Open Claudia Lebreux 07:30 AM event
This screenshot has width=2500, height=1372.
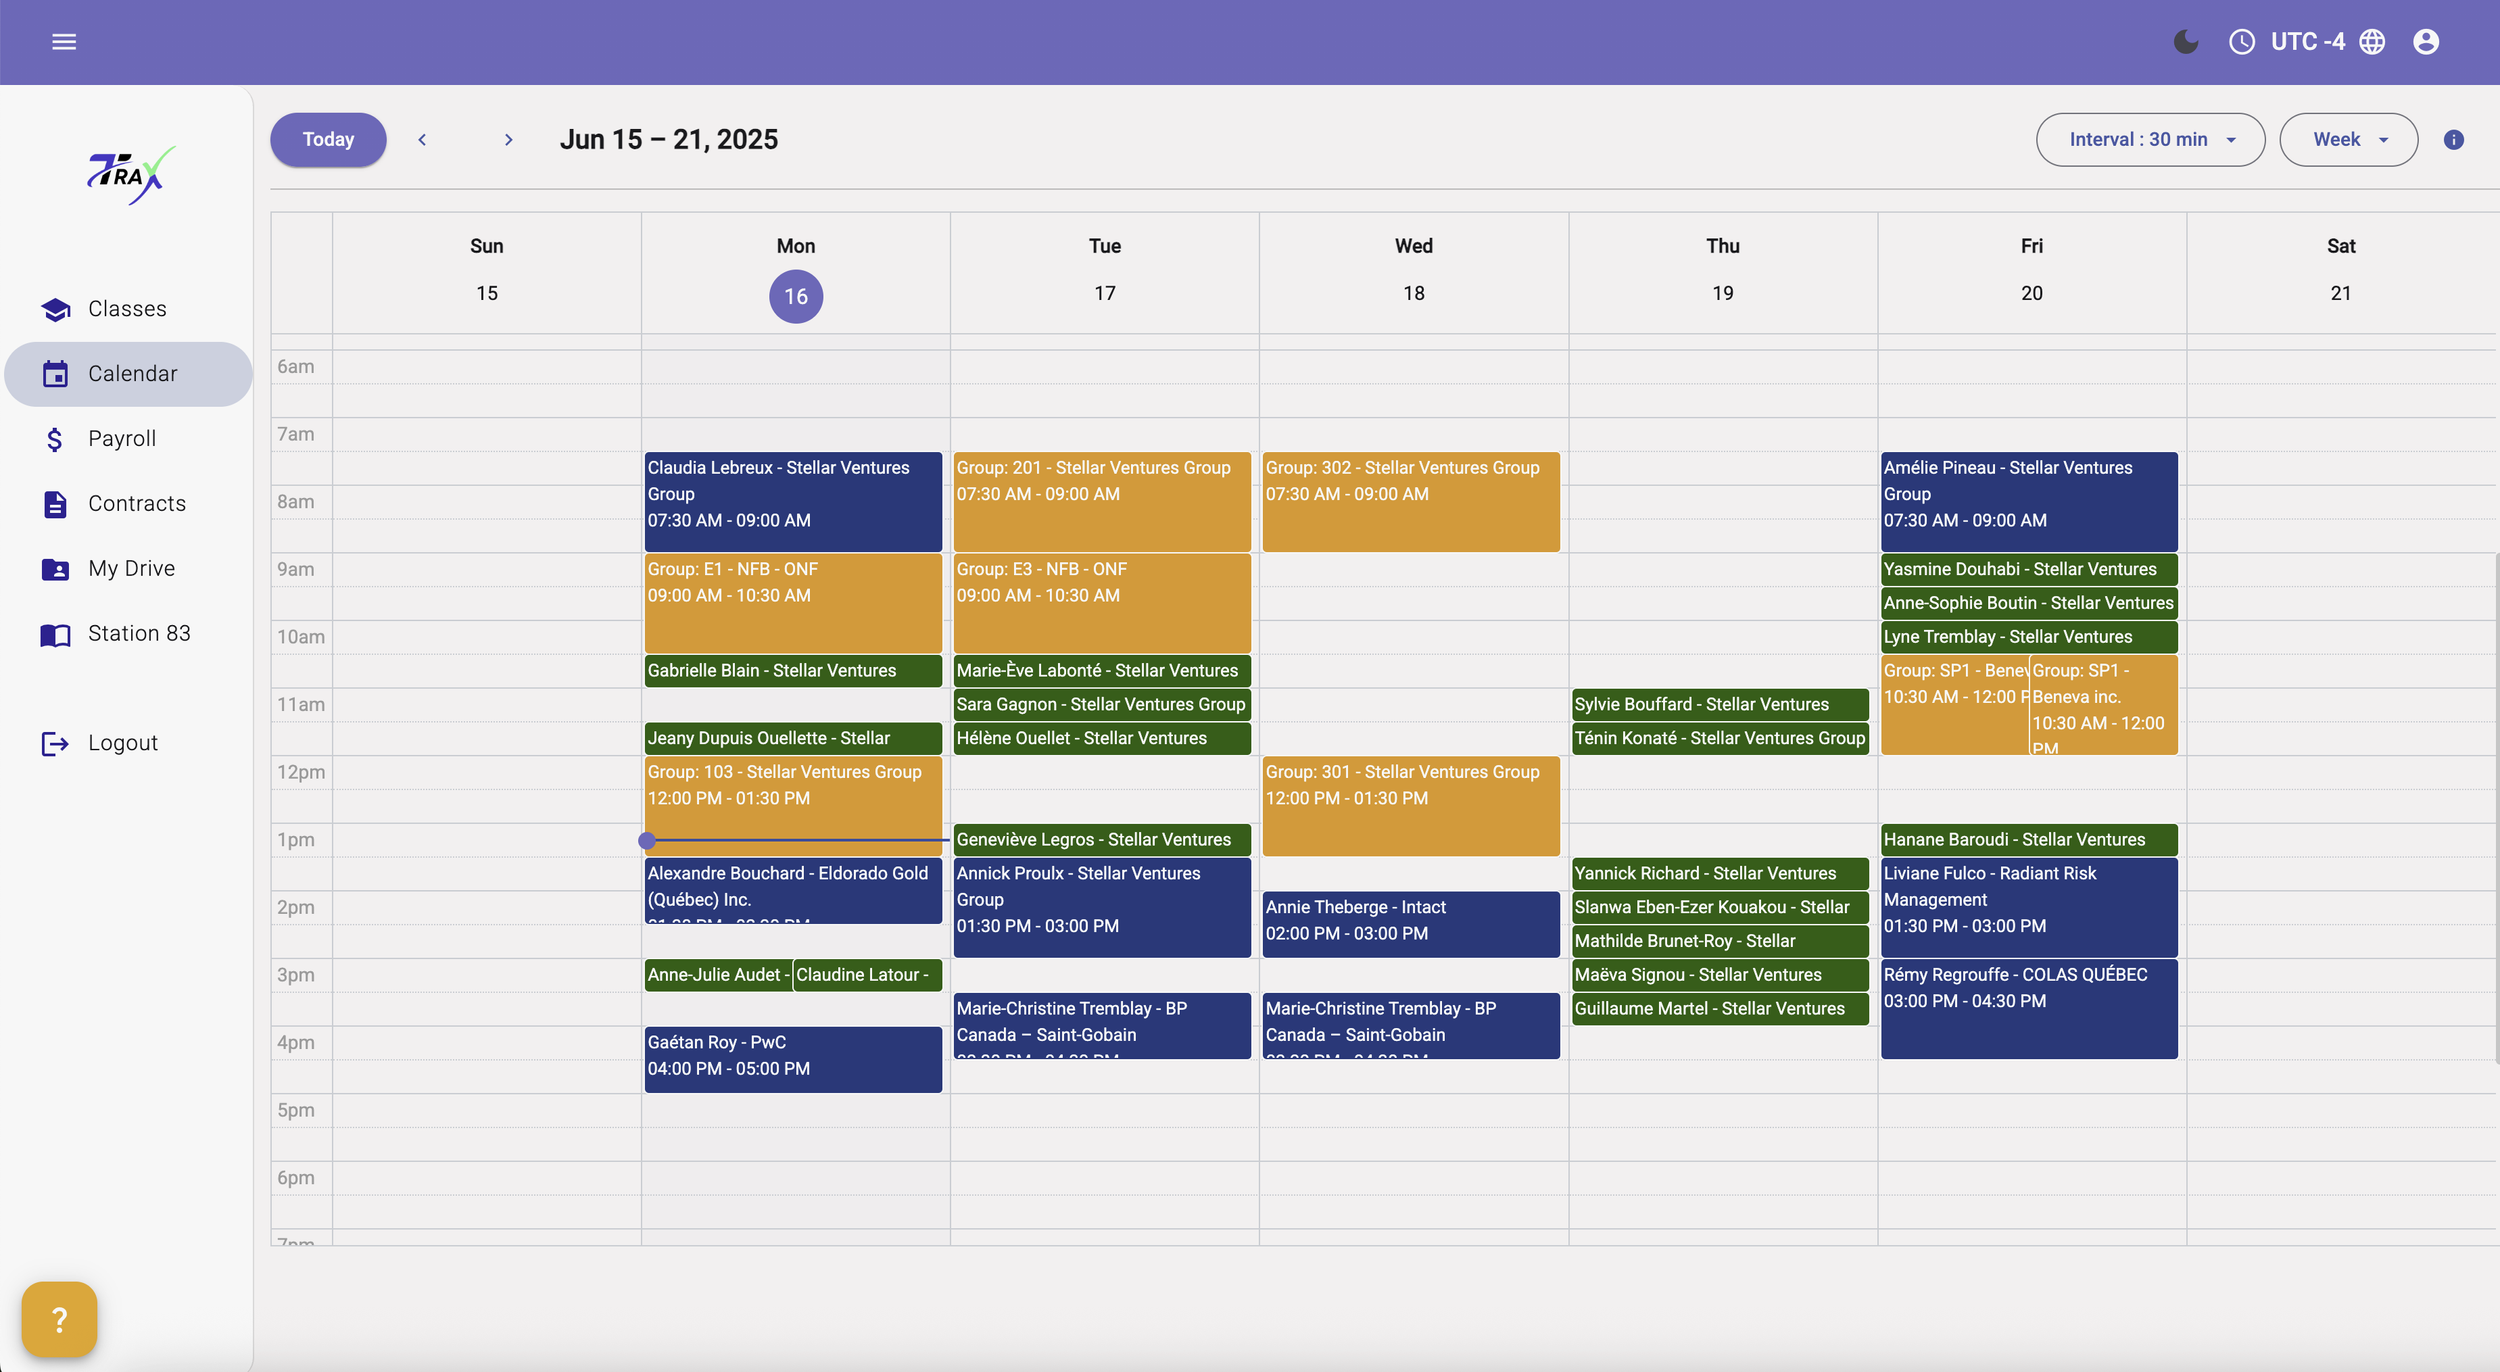(x=793, y=502)
